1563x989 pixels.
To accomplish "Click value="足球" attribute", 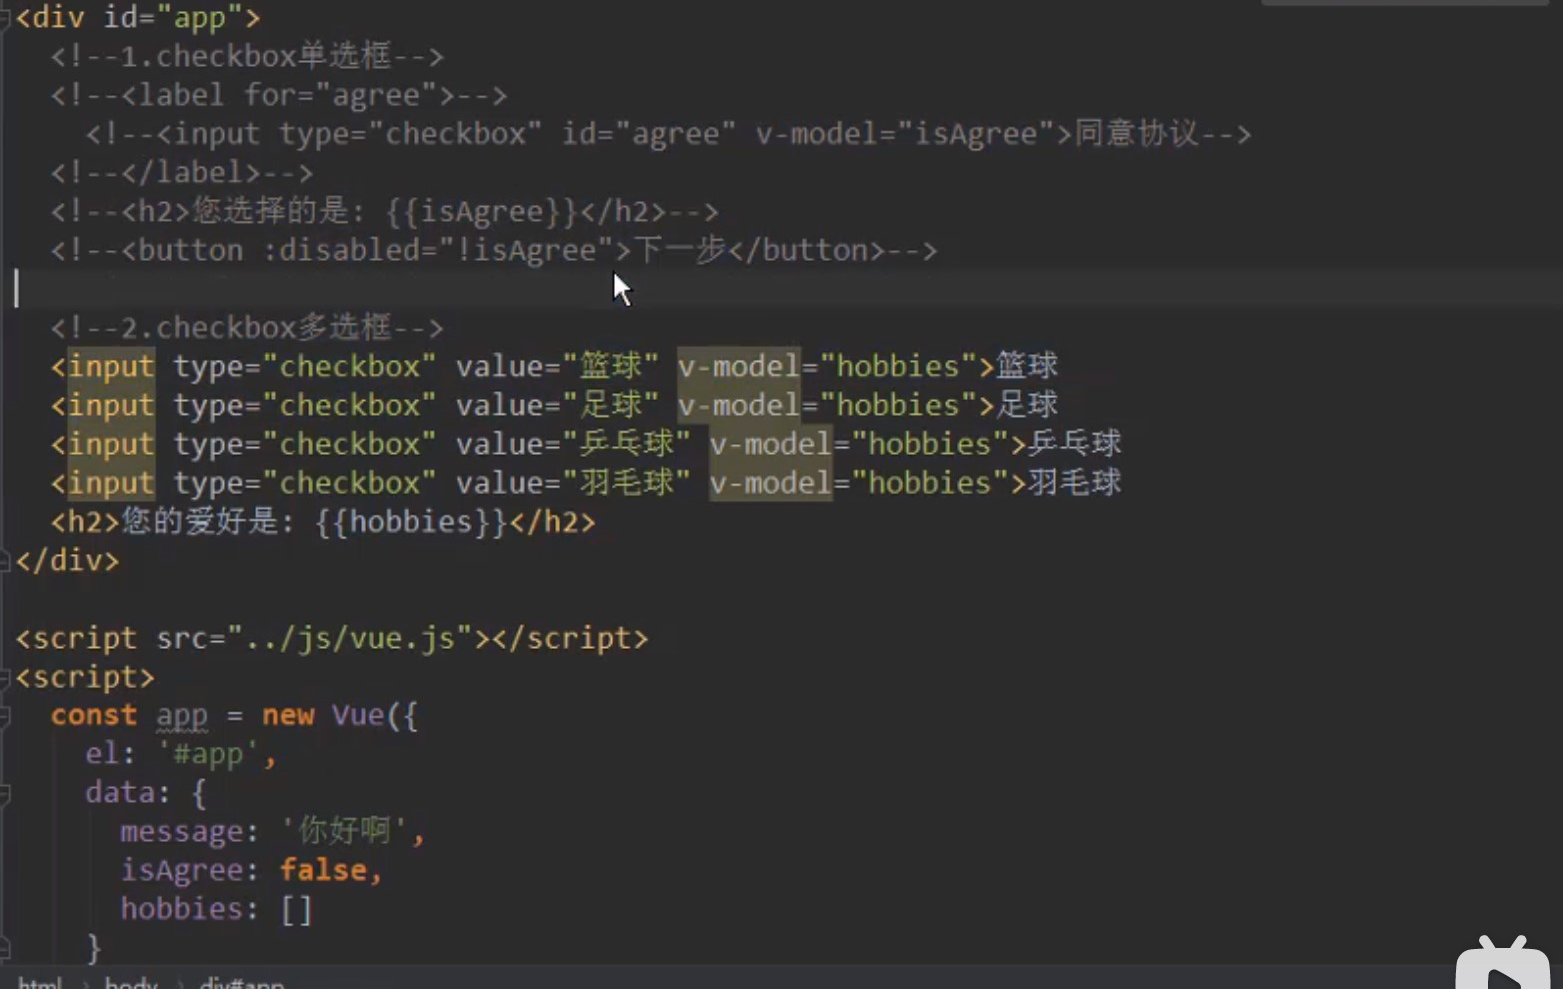I will click(557, 406).
